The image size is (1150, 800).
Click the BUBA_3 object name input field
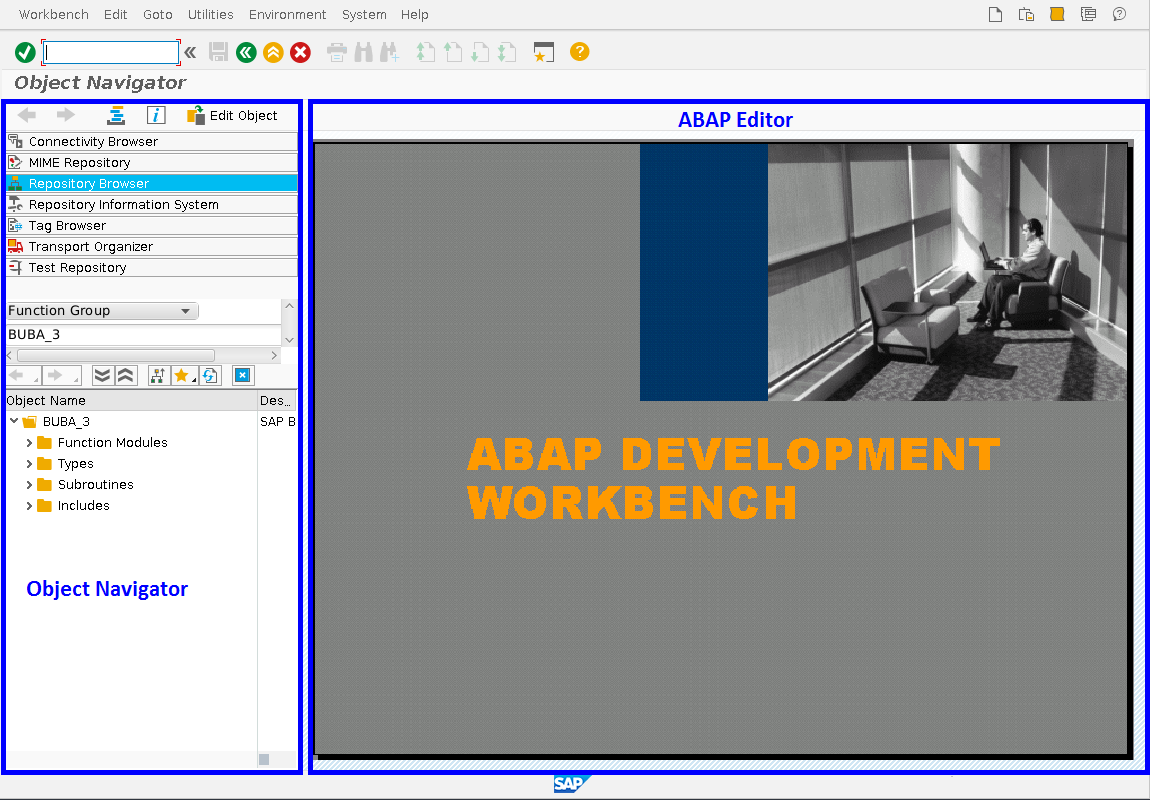[144, 334]
